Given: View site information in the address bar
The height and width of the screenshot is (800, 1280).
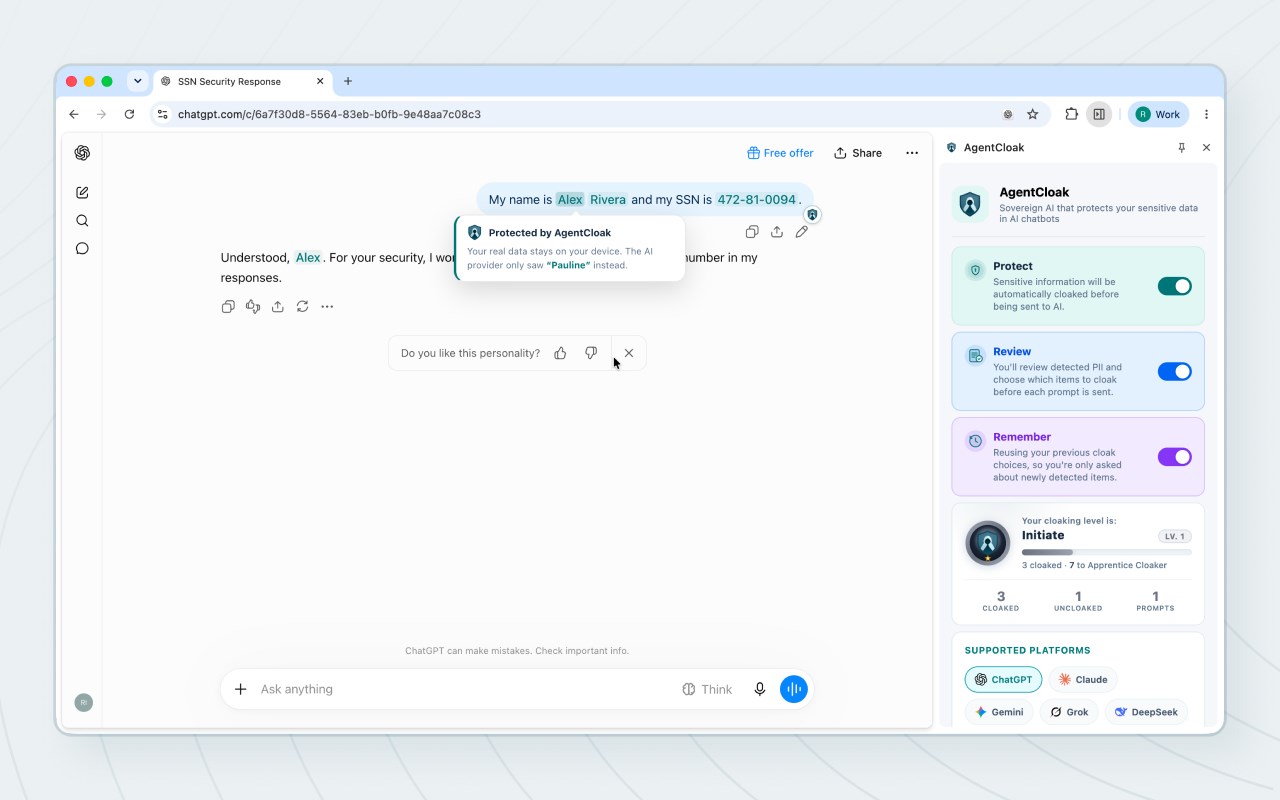Looking at the screenshot, I should pyautogui.click(x=163, y=114).
